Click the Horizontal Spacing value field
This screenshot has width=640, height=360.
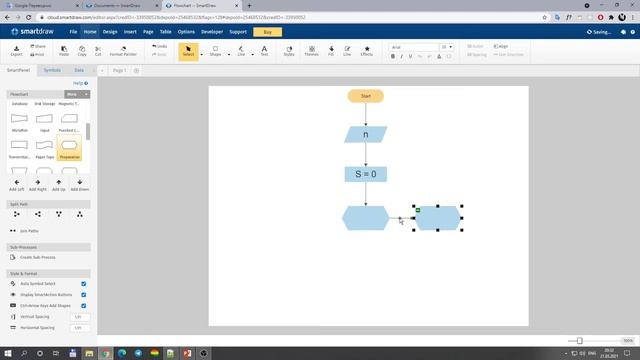[x=80, y=328]
